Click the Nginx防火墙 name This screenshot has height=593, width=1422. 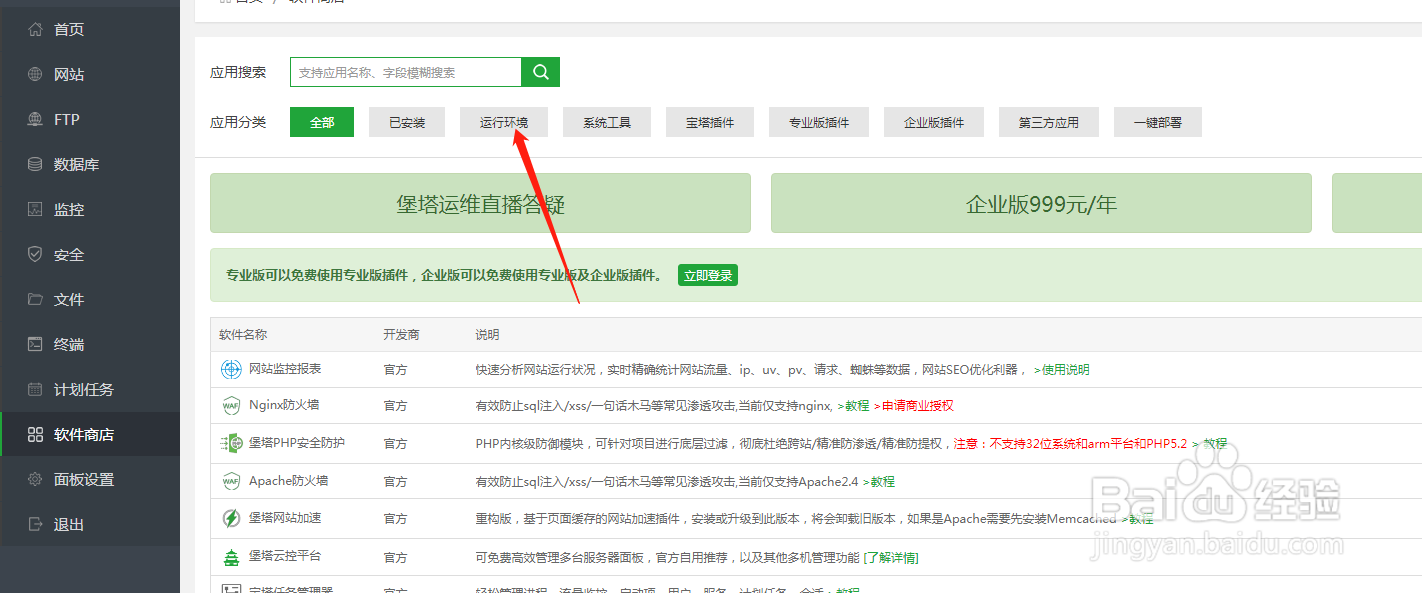(285, 406)
